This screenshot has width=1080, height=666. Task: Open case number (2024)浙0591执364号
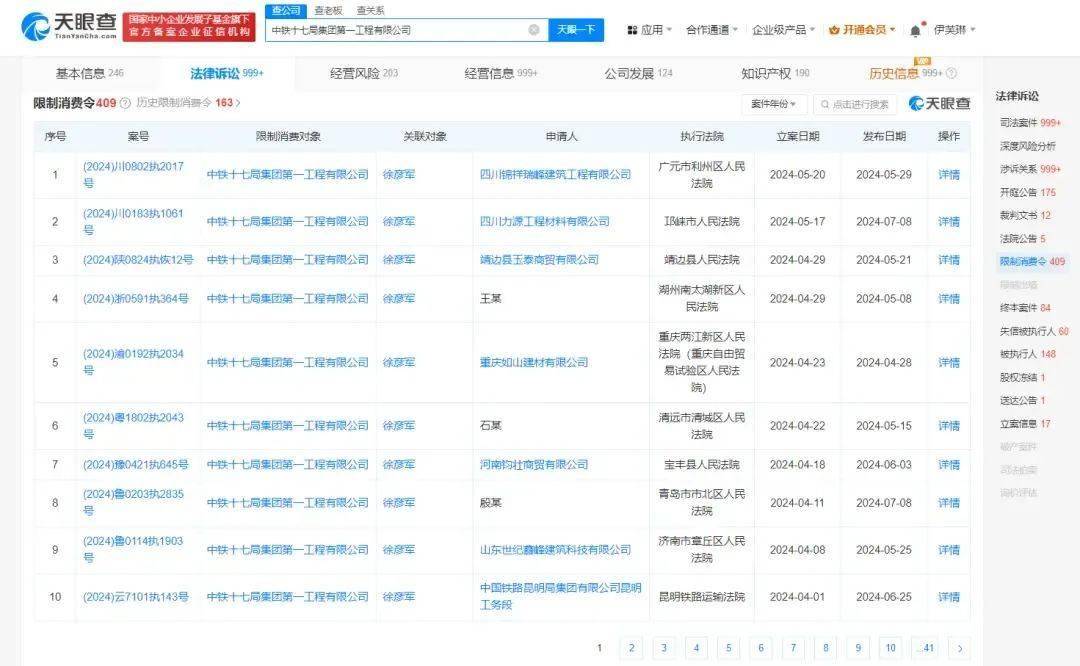136,298
